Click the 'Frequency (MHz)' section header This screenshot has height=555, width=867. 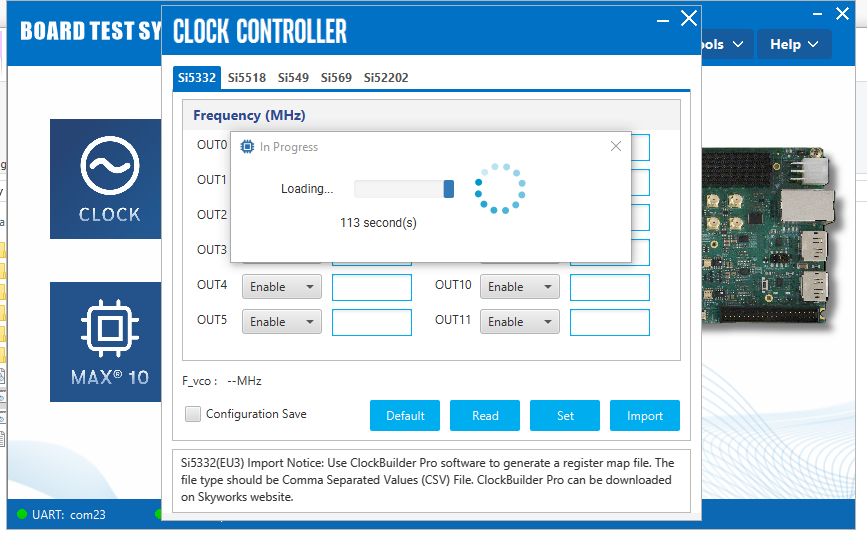coord(249,115)
